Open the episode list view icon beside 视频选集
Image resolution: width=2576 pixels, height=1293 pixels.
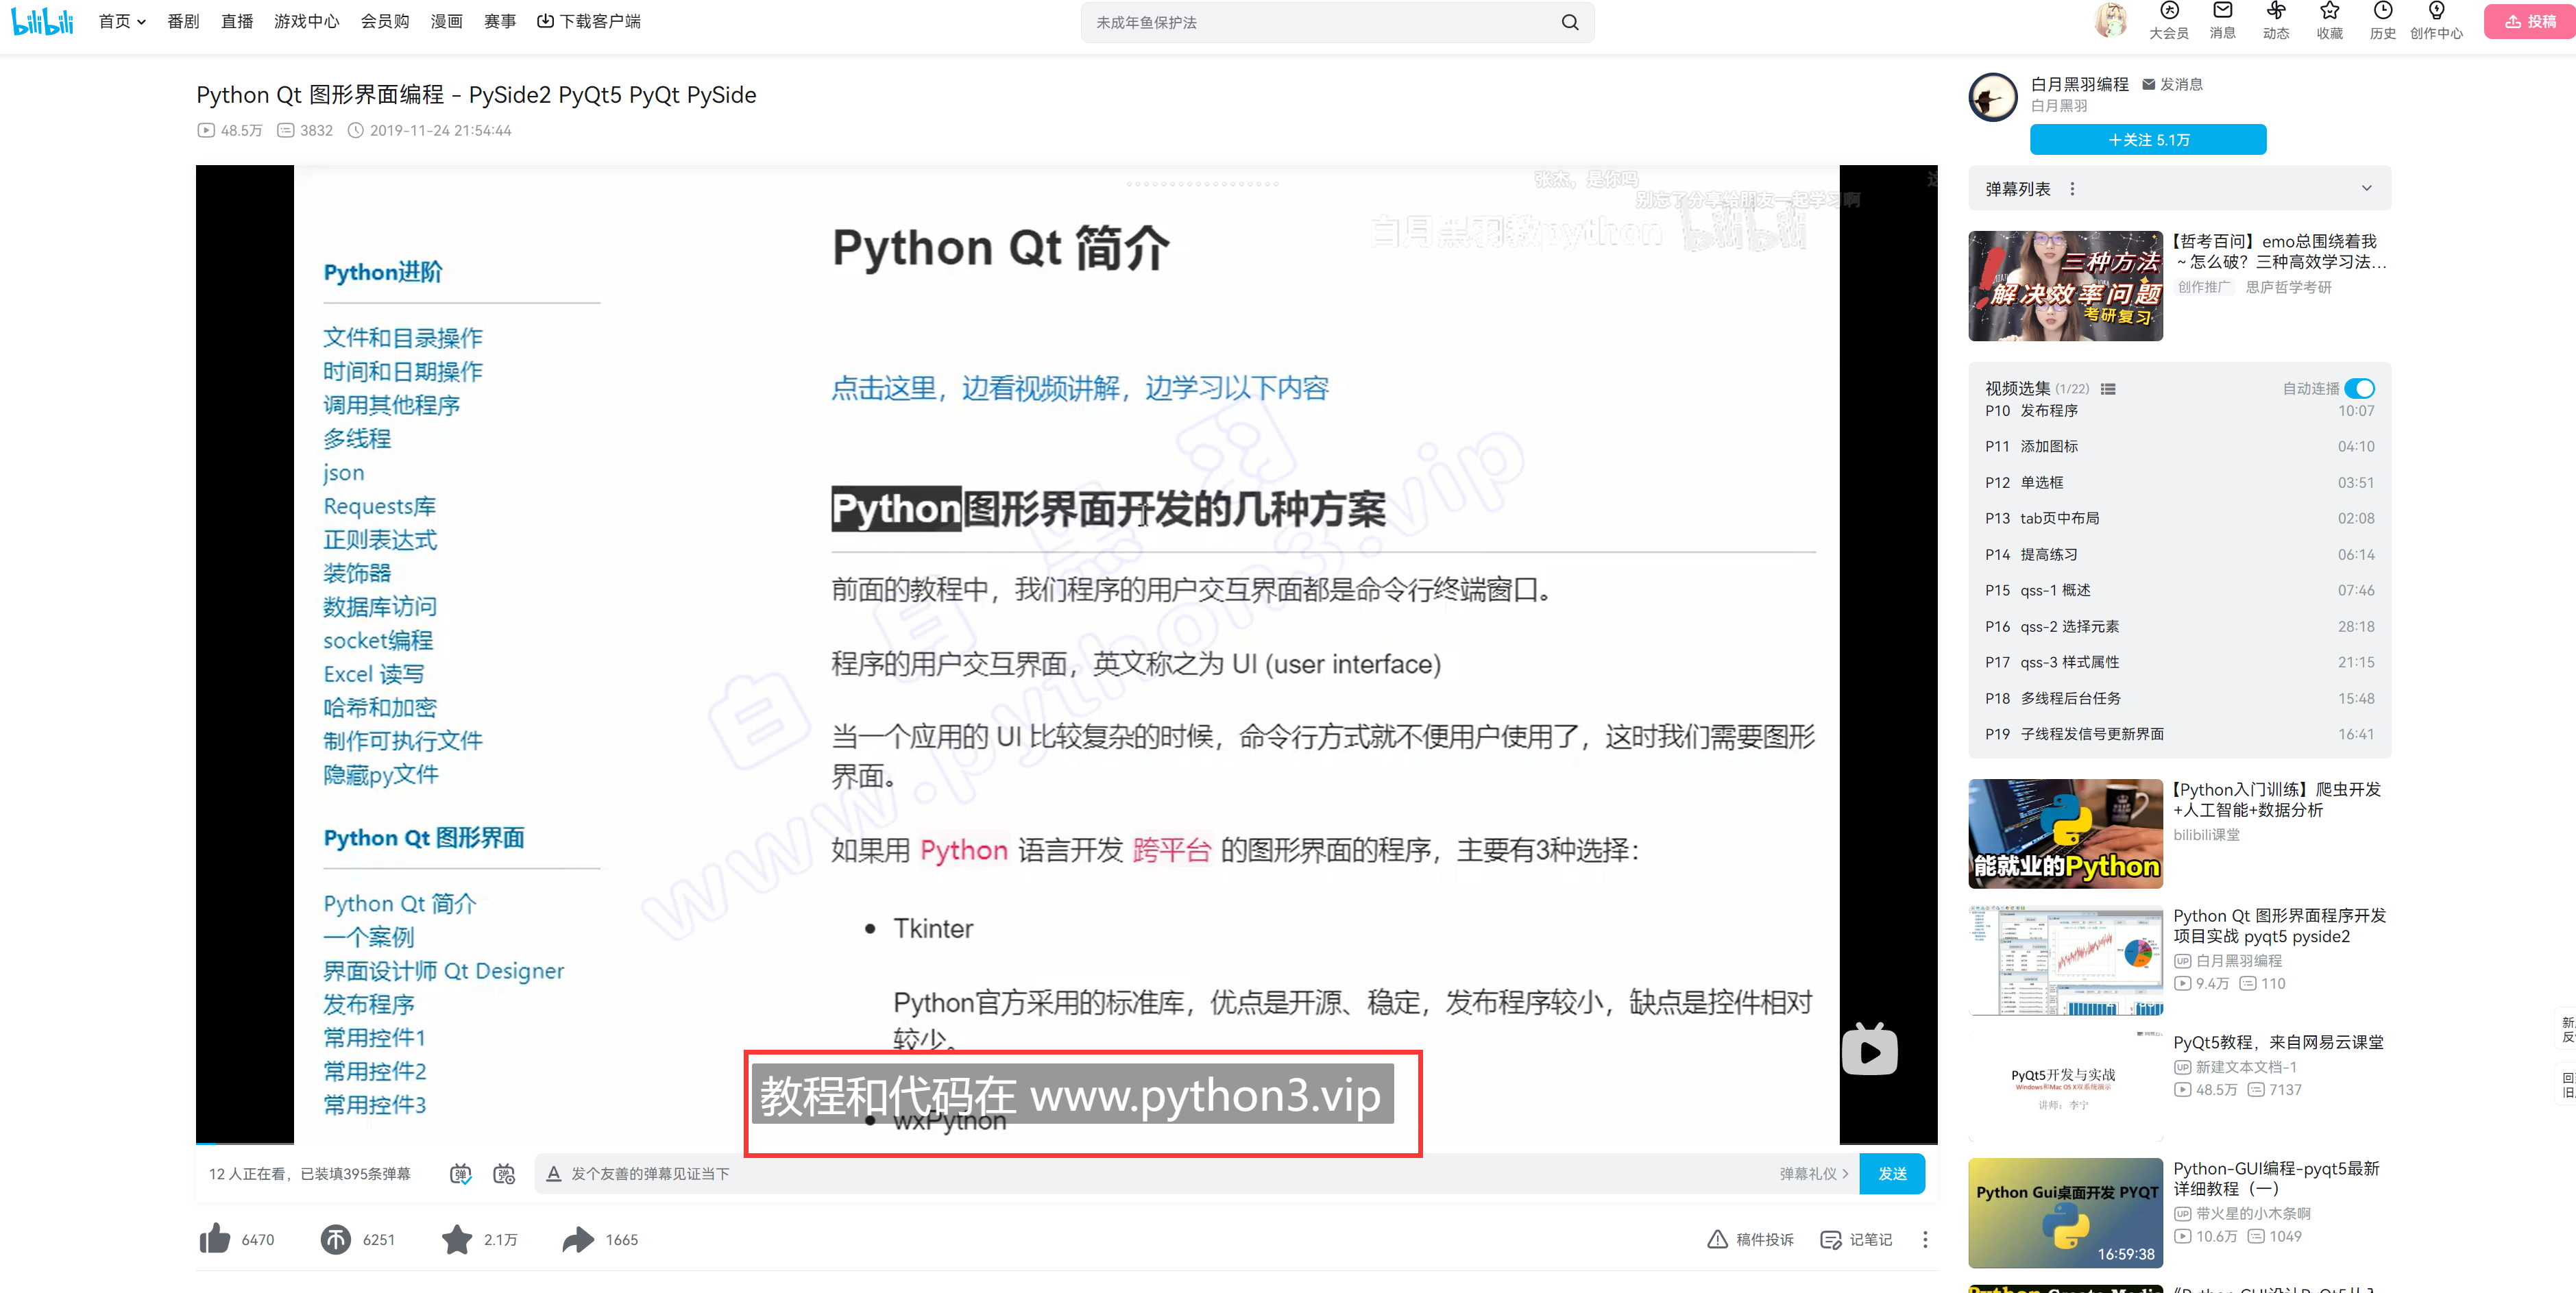tap(2107, 389)
